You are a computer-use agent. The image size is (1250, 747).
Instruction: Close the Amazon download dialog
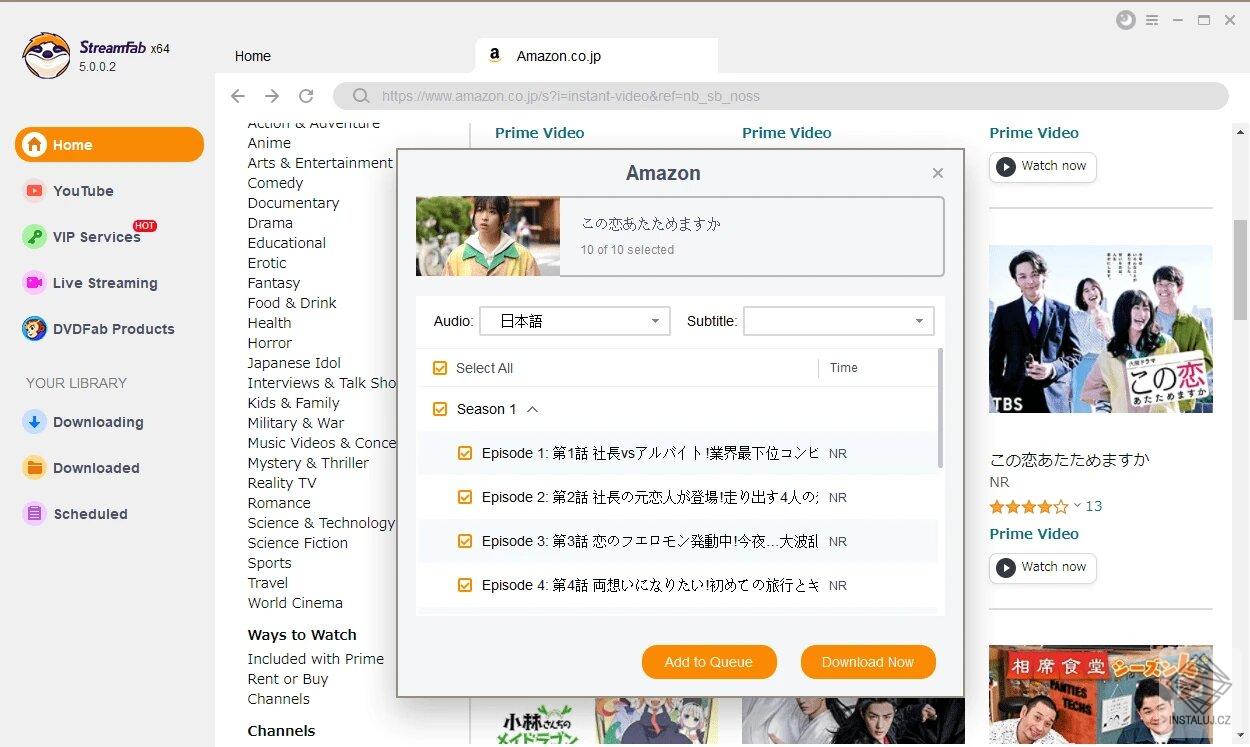click(938, 173)
